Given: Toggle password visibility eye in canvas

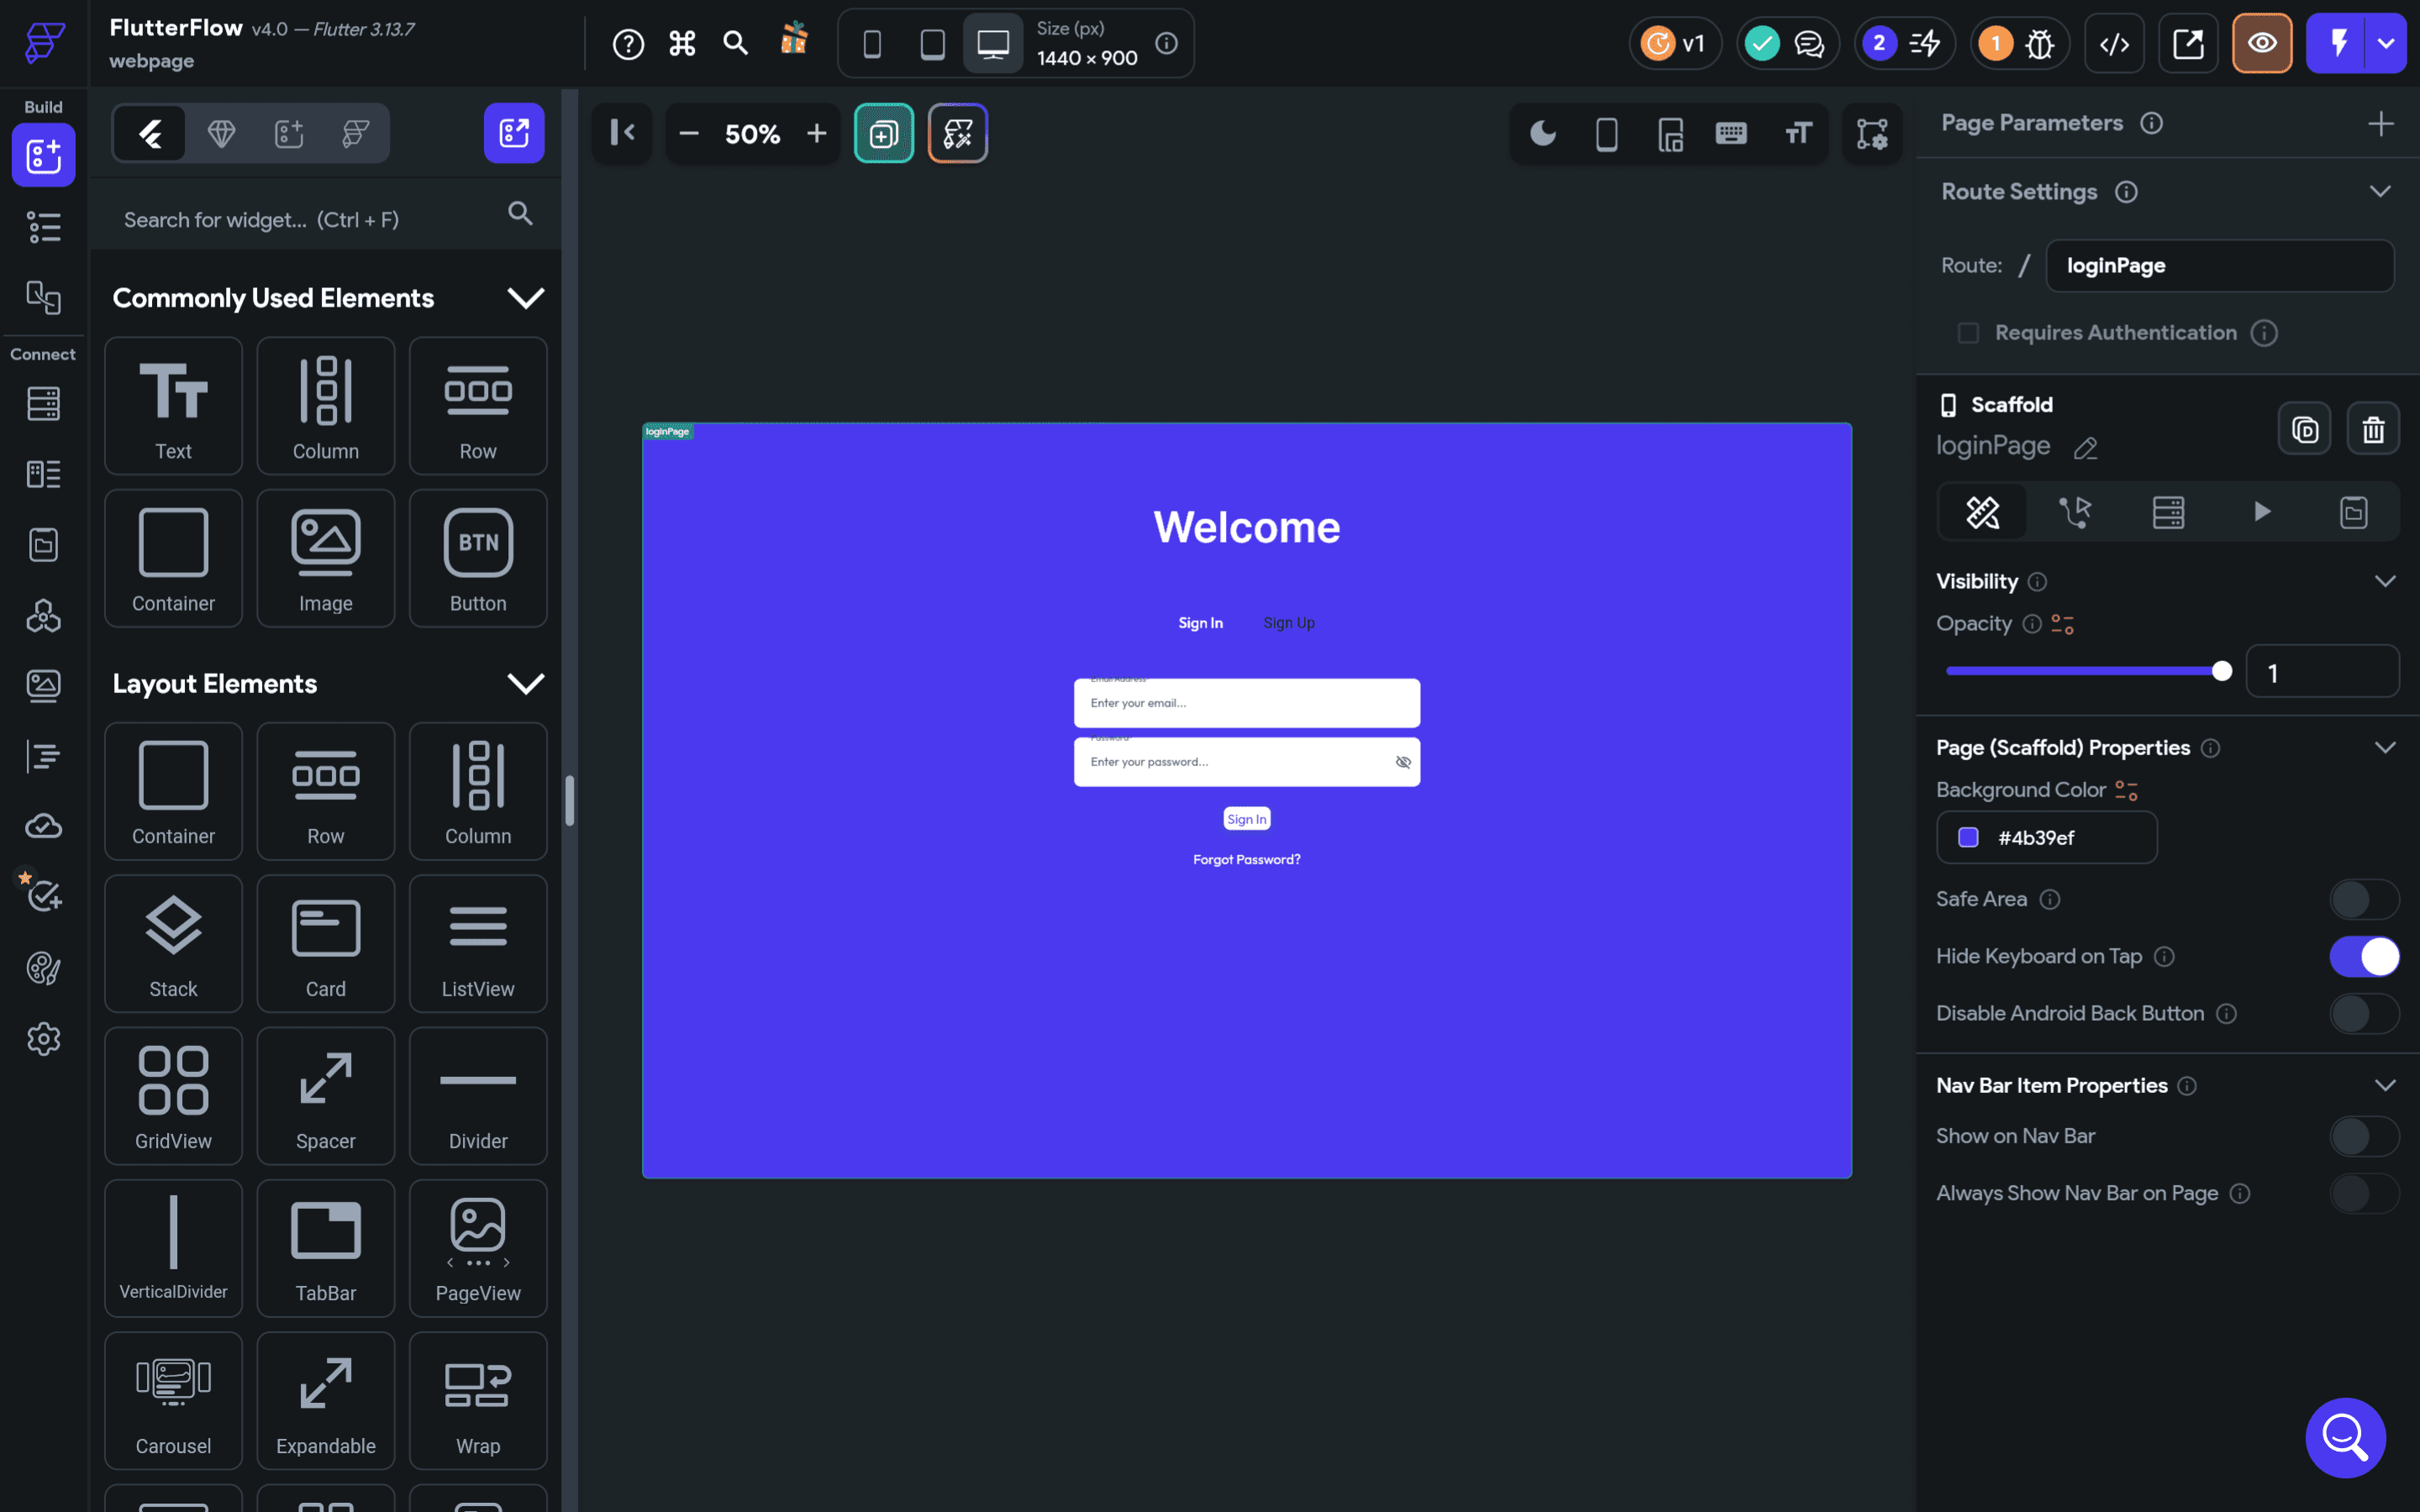Looking at the screenshot, I should coord(1403,762).
